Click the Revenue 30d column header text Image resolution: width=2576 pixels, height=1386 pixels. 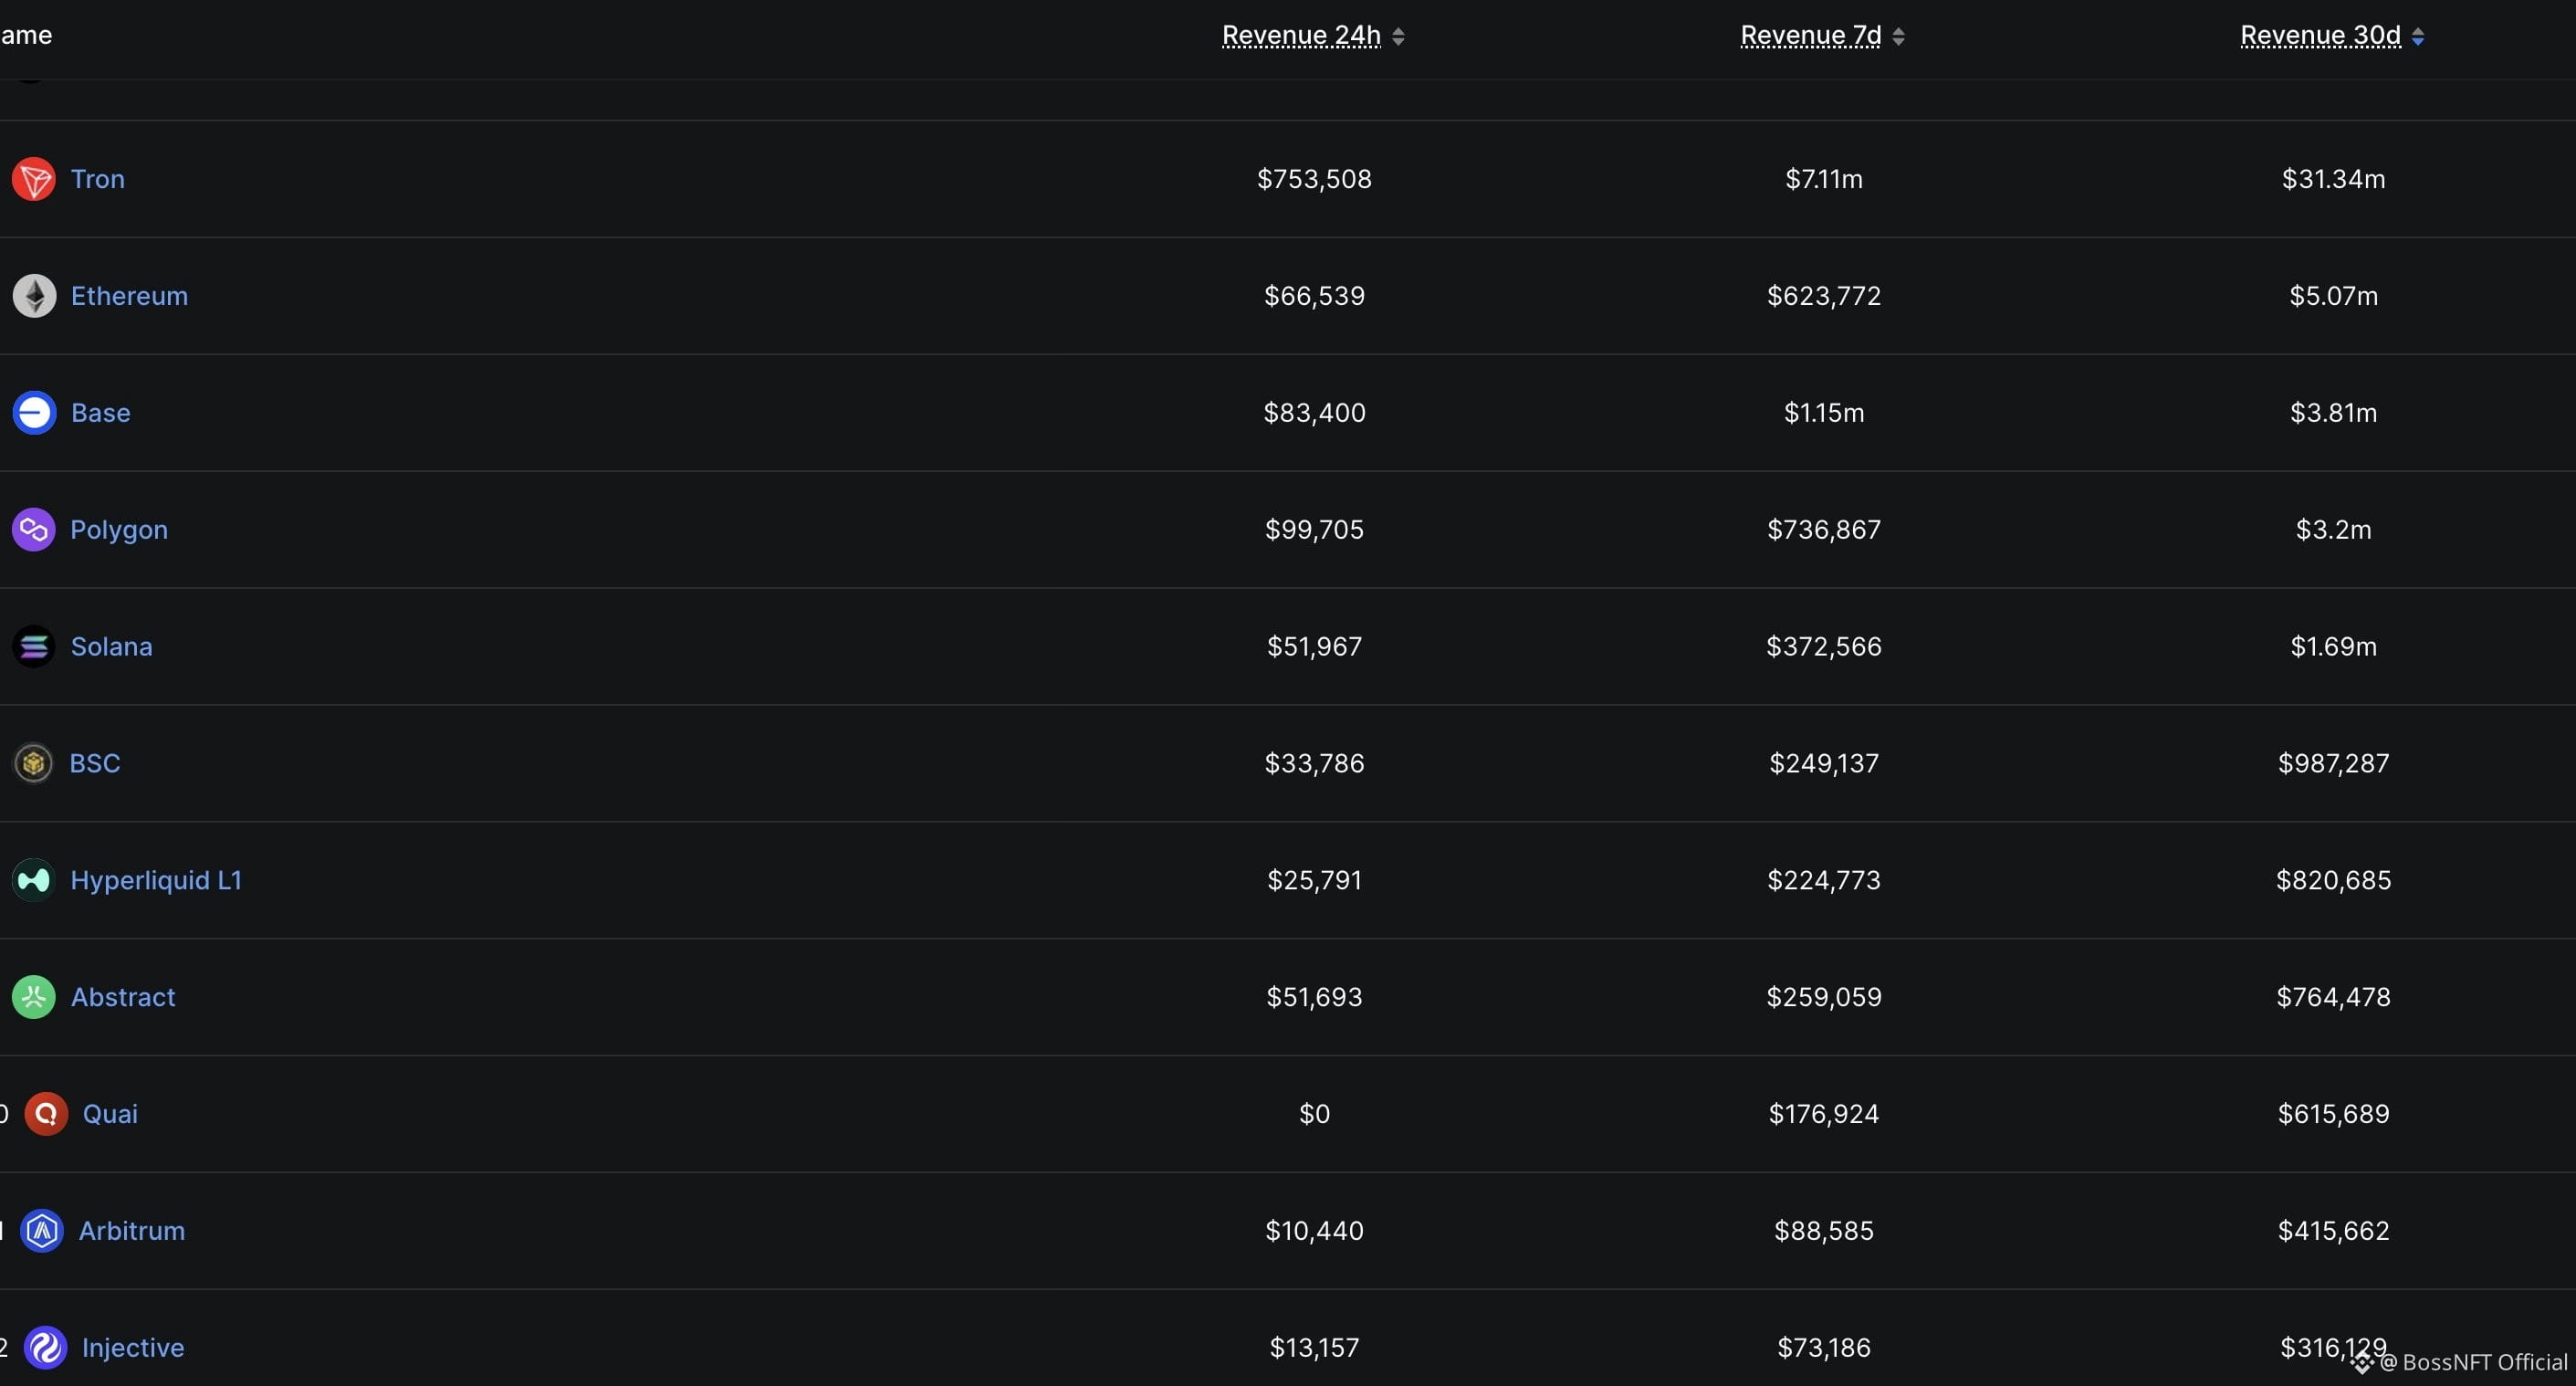tap(2320, 36)
